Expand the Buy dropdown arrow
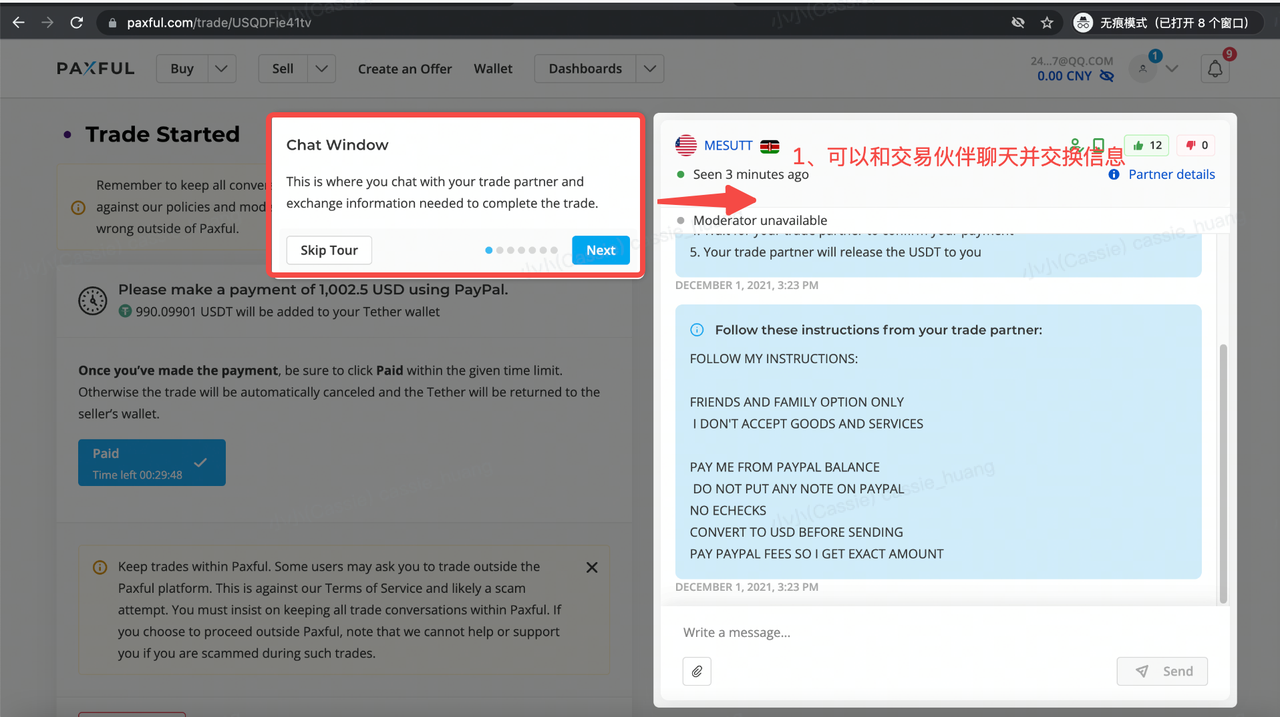1280x717 pixels. (x=222, y=68)
